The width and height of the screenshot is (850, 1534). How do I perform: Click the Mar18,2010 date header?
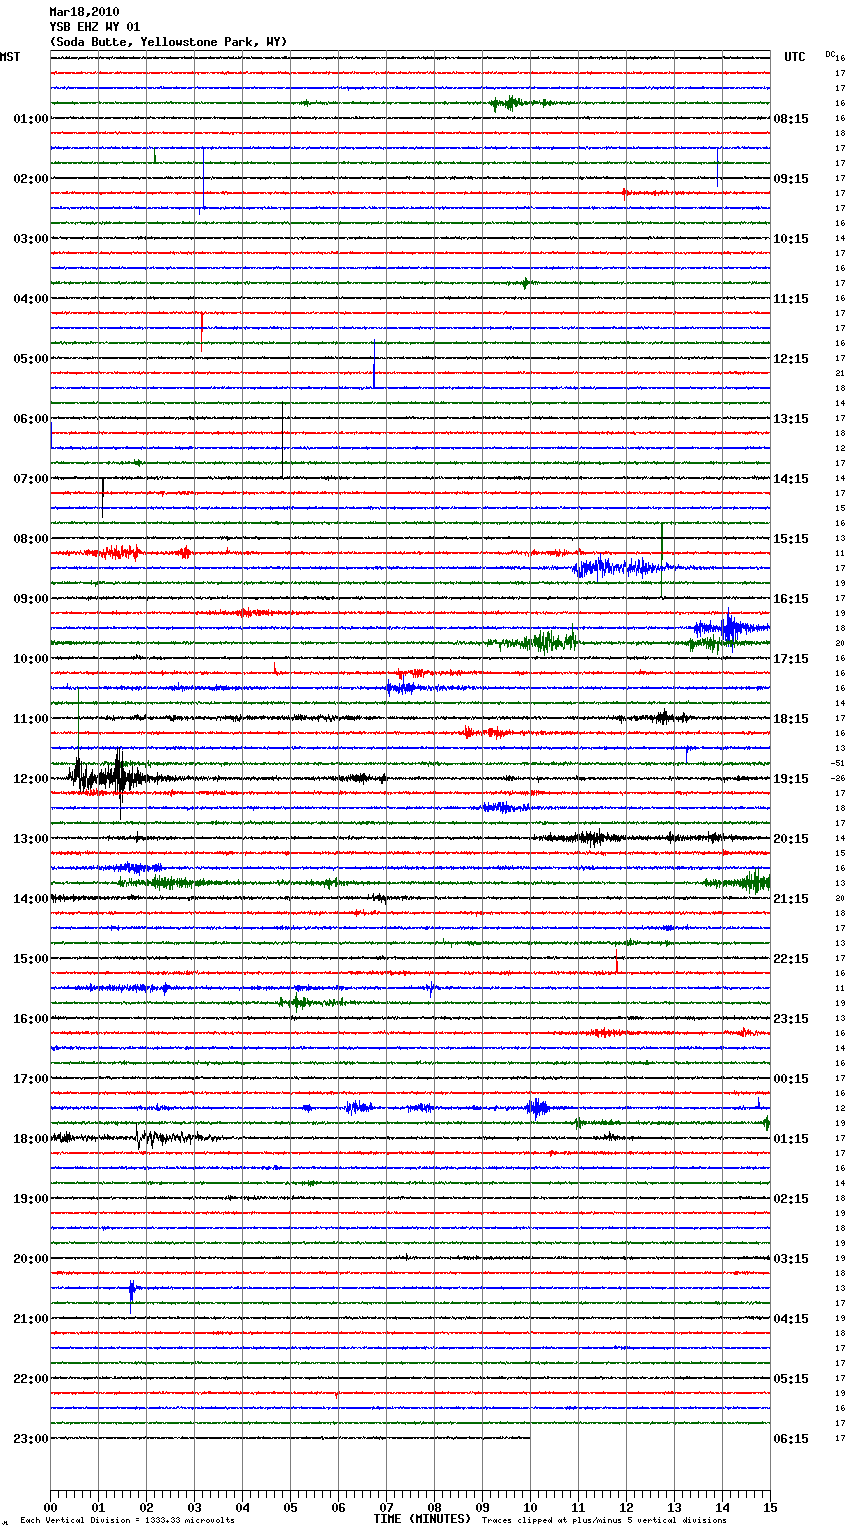84,12
